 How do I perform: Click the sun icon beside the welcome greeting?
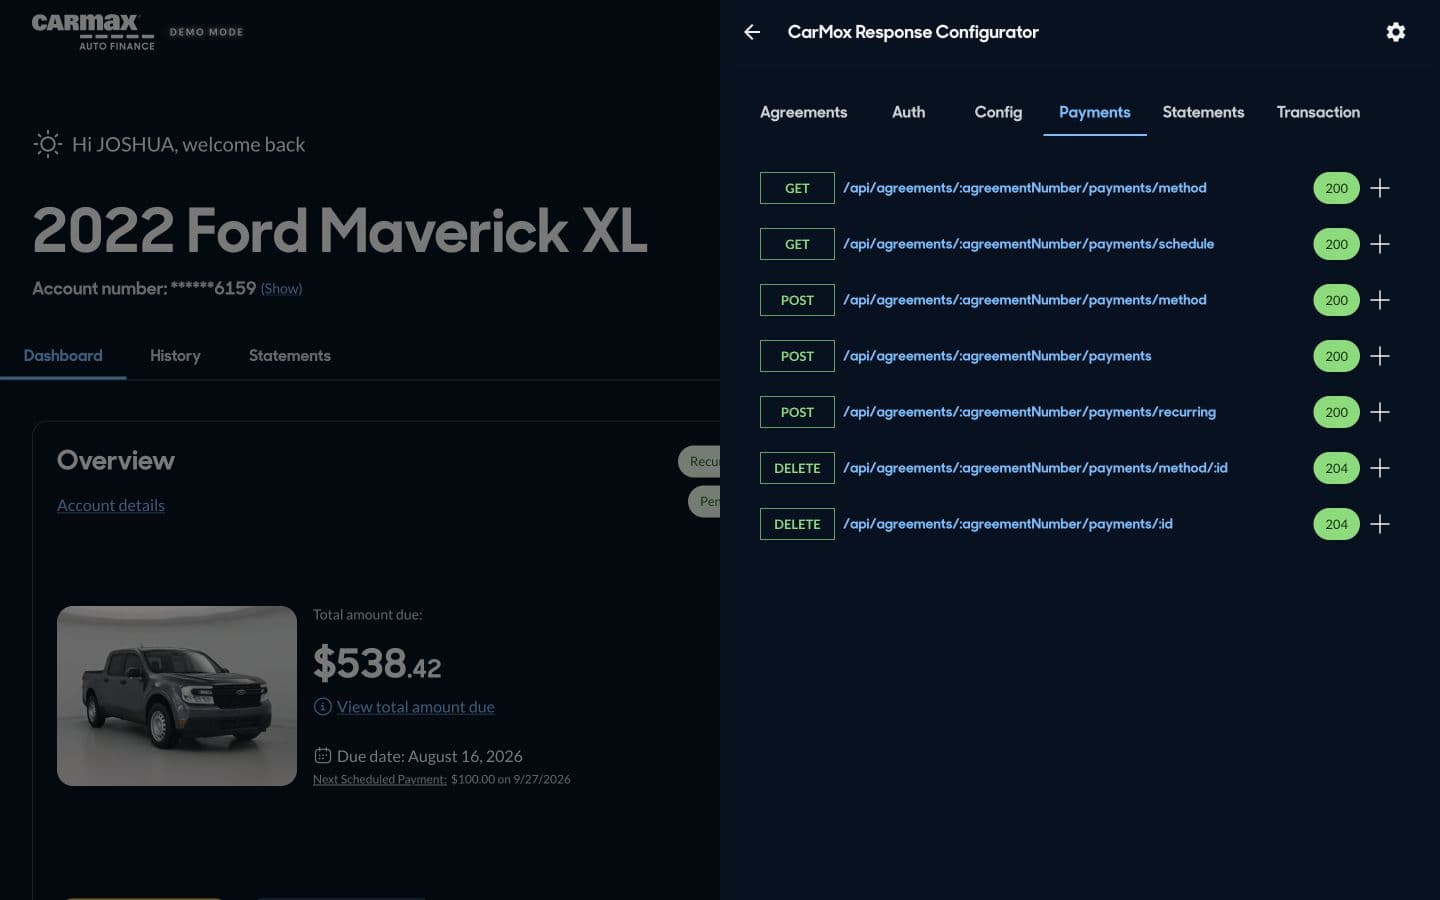(47, 145)
